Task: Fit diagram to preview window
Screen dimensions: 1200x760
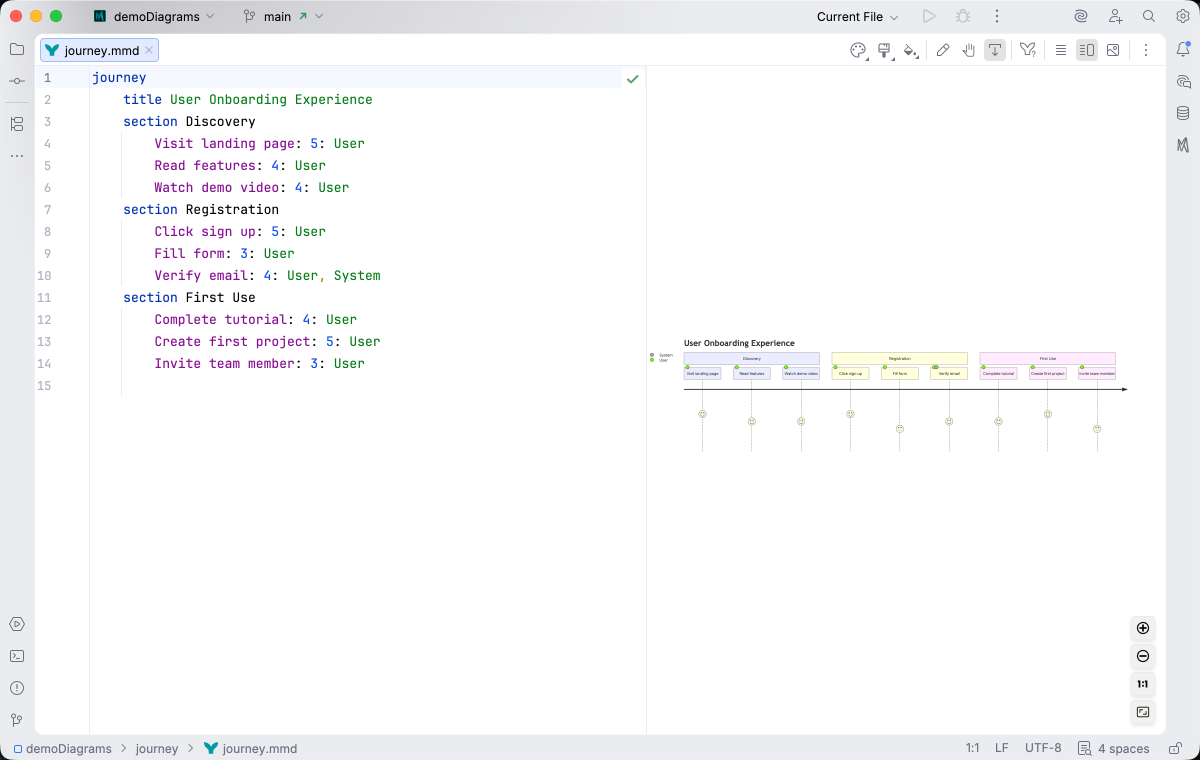Action: pyautogui.click(x=1143, y=712)
